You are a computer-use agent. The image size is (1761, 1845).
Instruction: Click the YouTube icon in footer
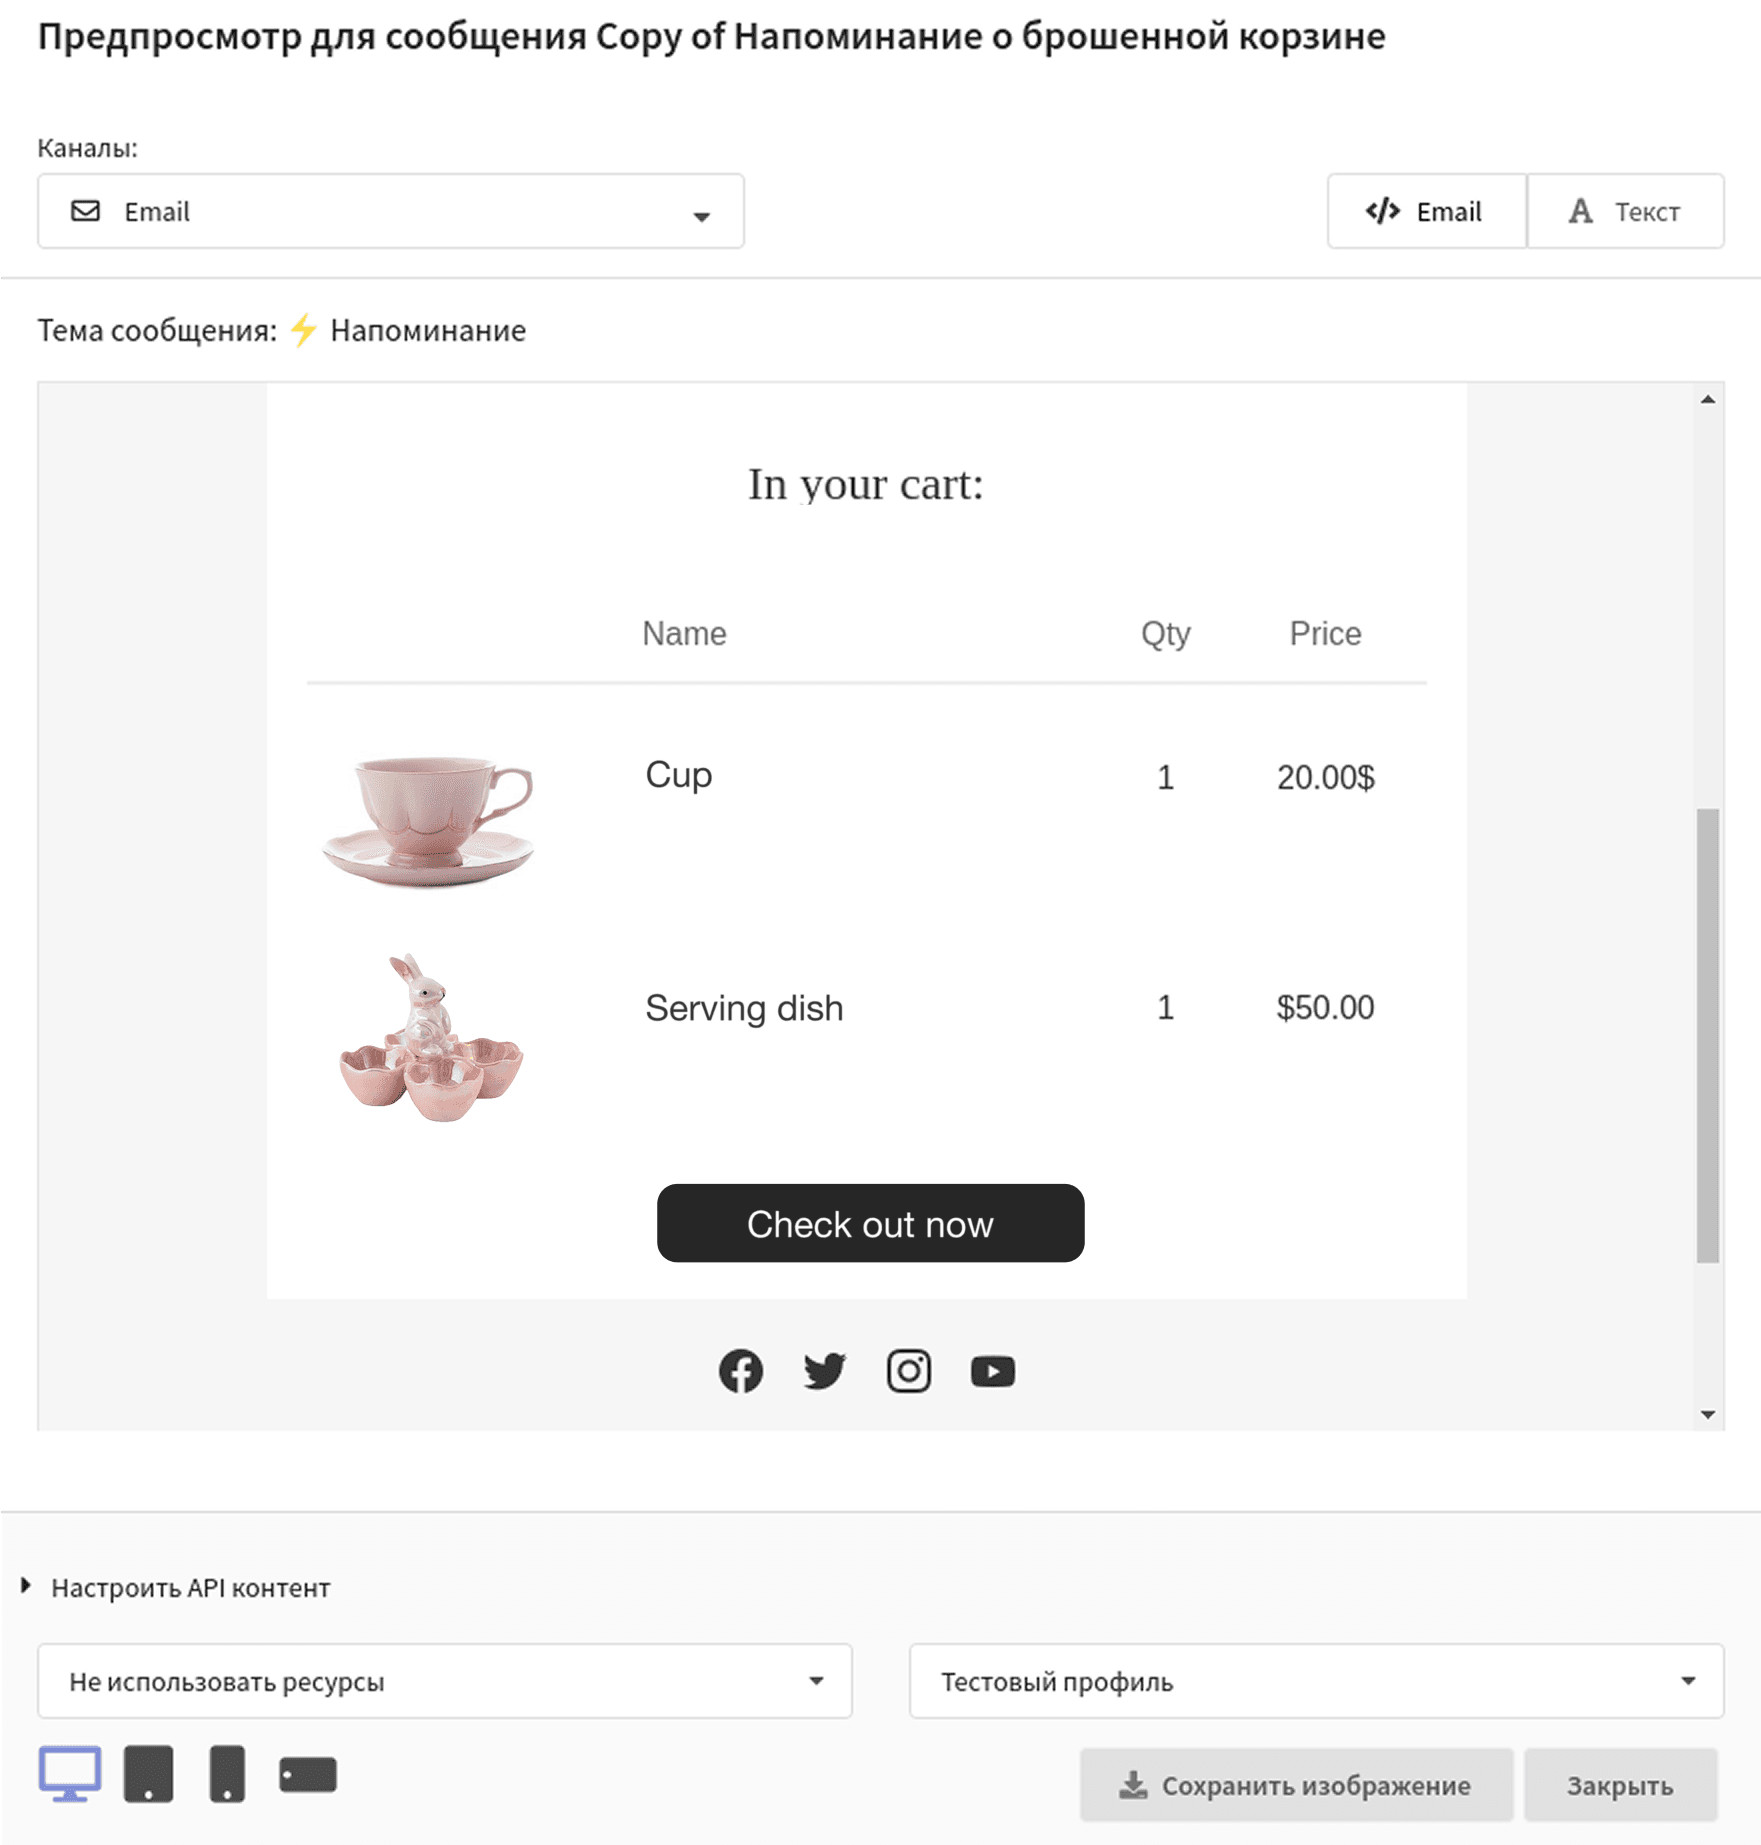click(993, 1371)
